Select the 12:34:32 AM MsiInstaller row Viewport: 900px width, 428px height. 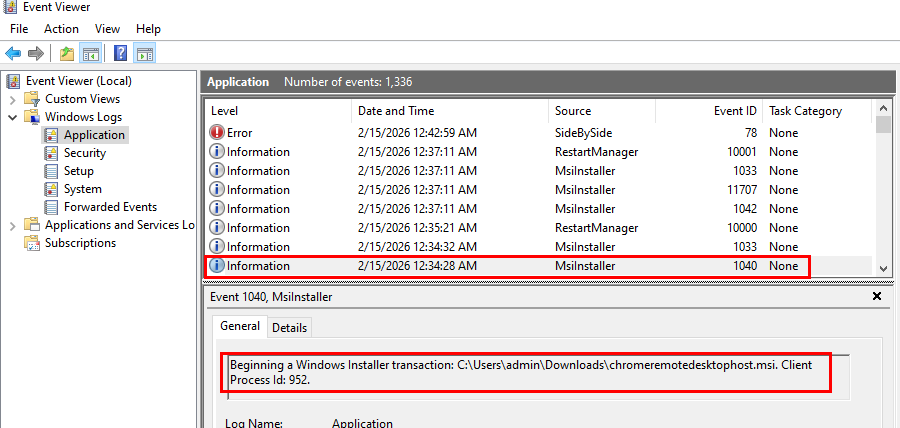point(537,246)
